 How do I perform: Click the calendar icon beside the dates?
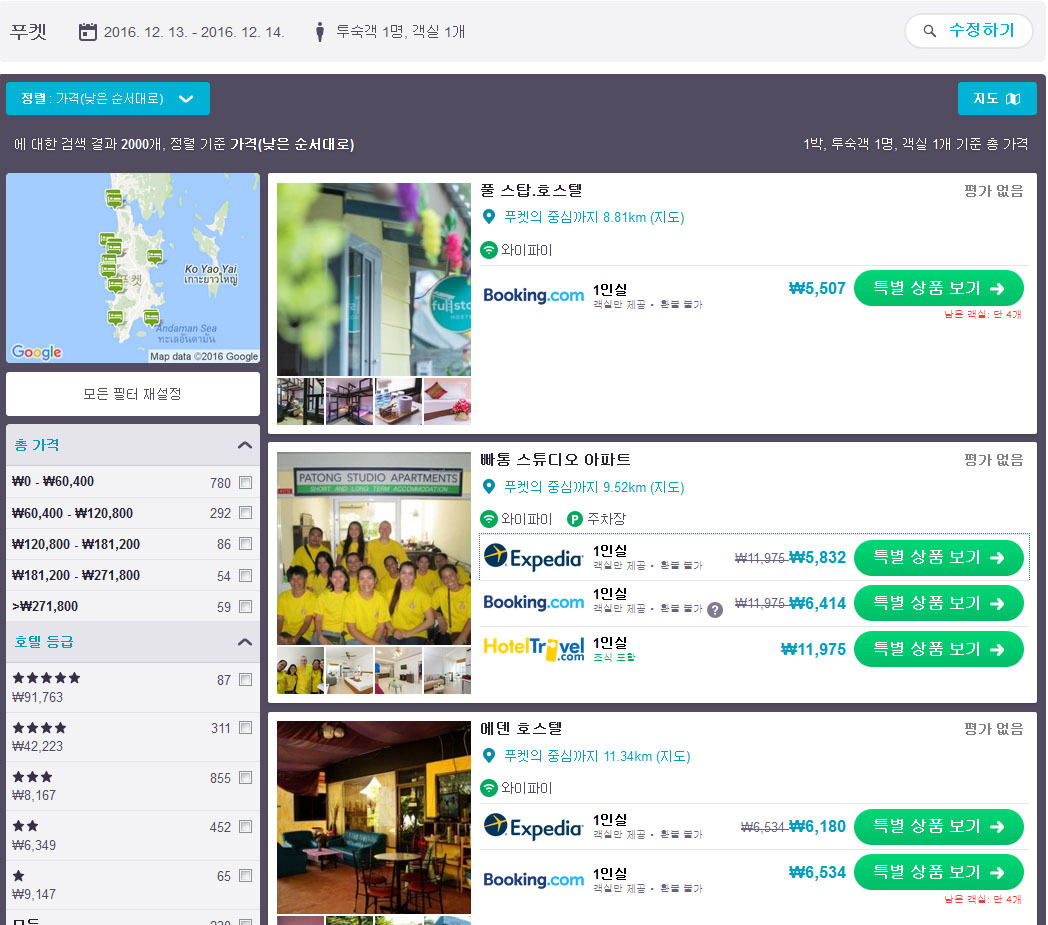(88, 31)
